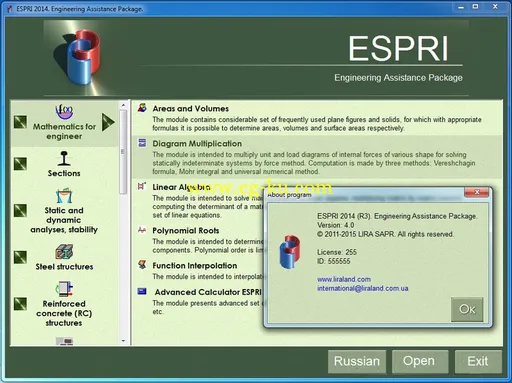The image size is (512, 383).
Task: Click ESPRI logo in About dialog
Action: click(x=290, y=252)
